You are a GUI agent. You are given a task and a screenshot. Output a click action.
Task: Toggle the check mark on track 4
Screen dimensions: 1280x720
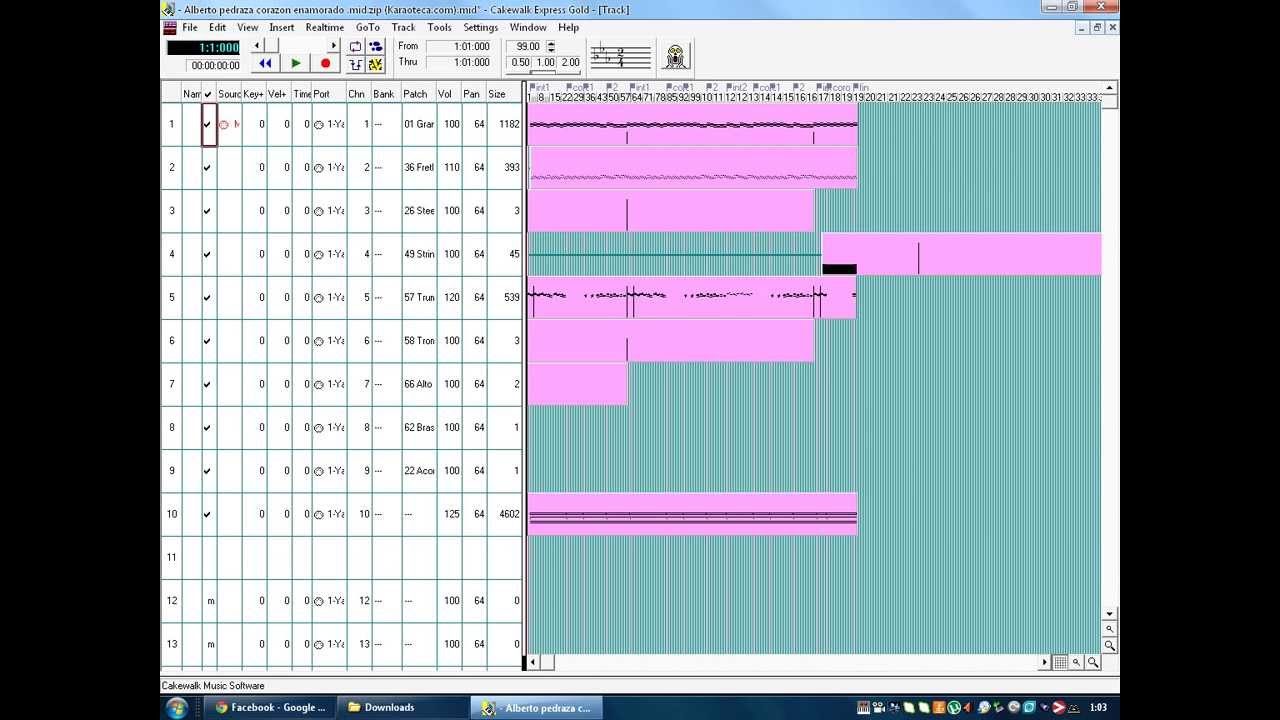click(x=208, y=254)
